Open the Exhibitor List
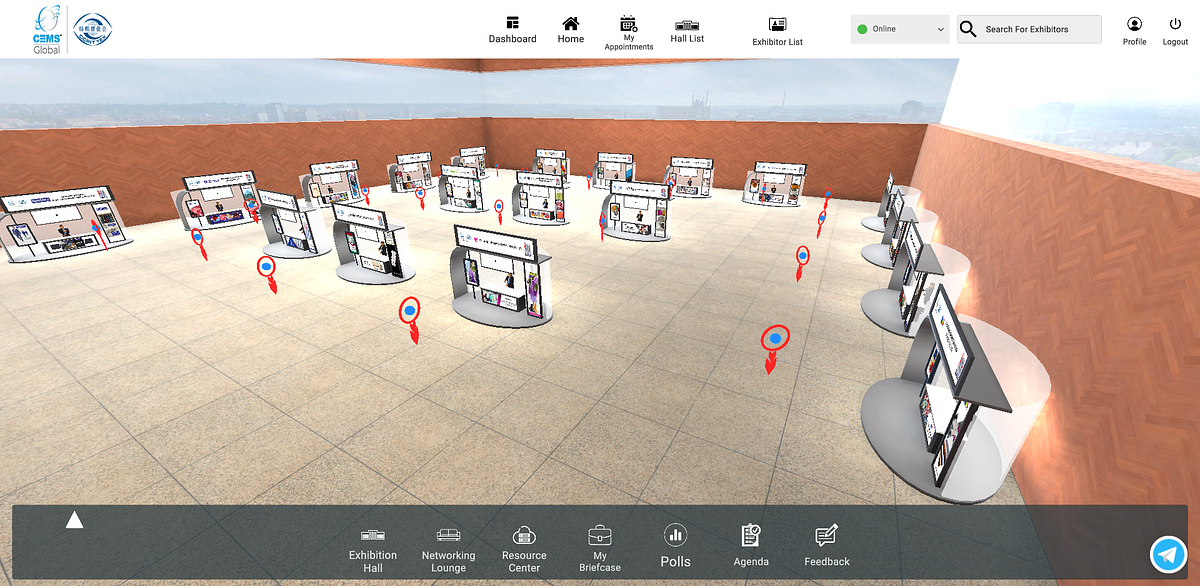 click(x=777, y=30)
